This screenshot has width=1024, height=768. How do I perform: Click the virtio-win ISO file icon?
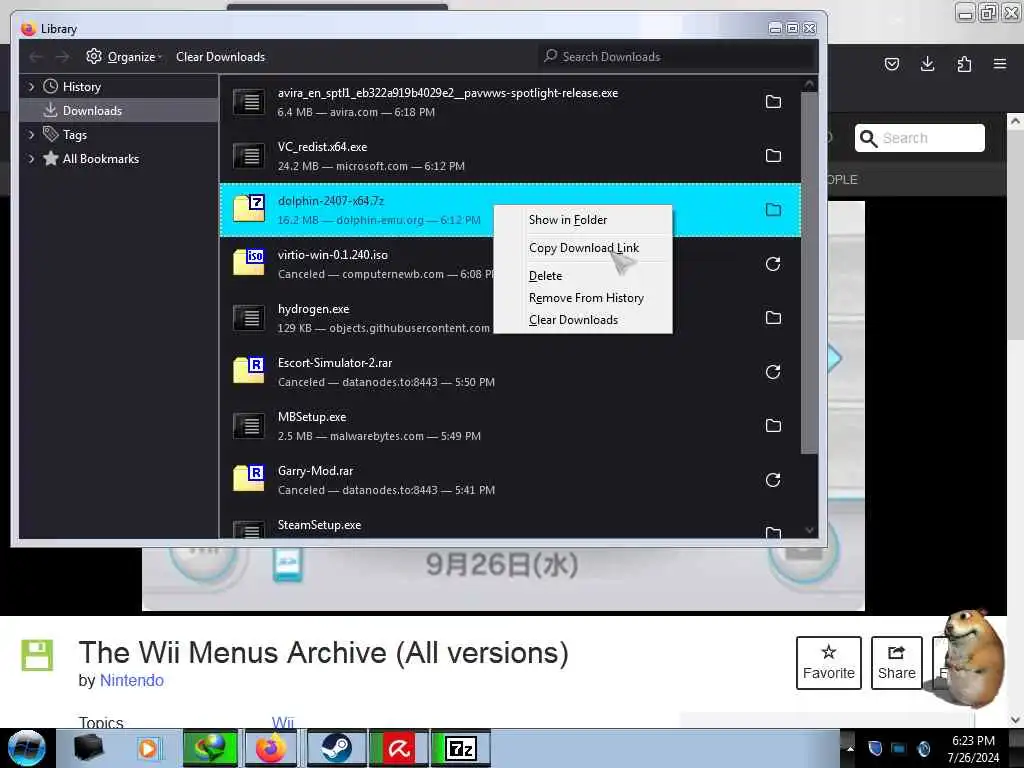pyautogui.click(x=249, y=262)
